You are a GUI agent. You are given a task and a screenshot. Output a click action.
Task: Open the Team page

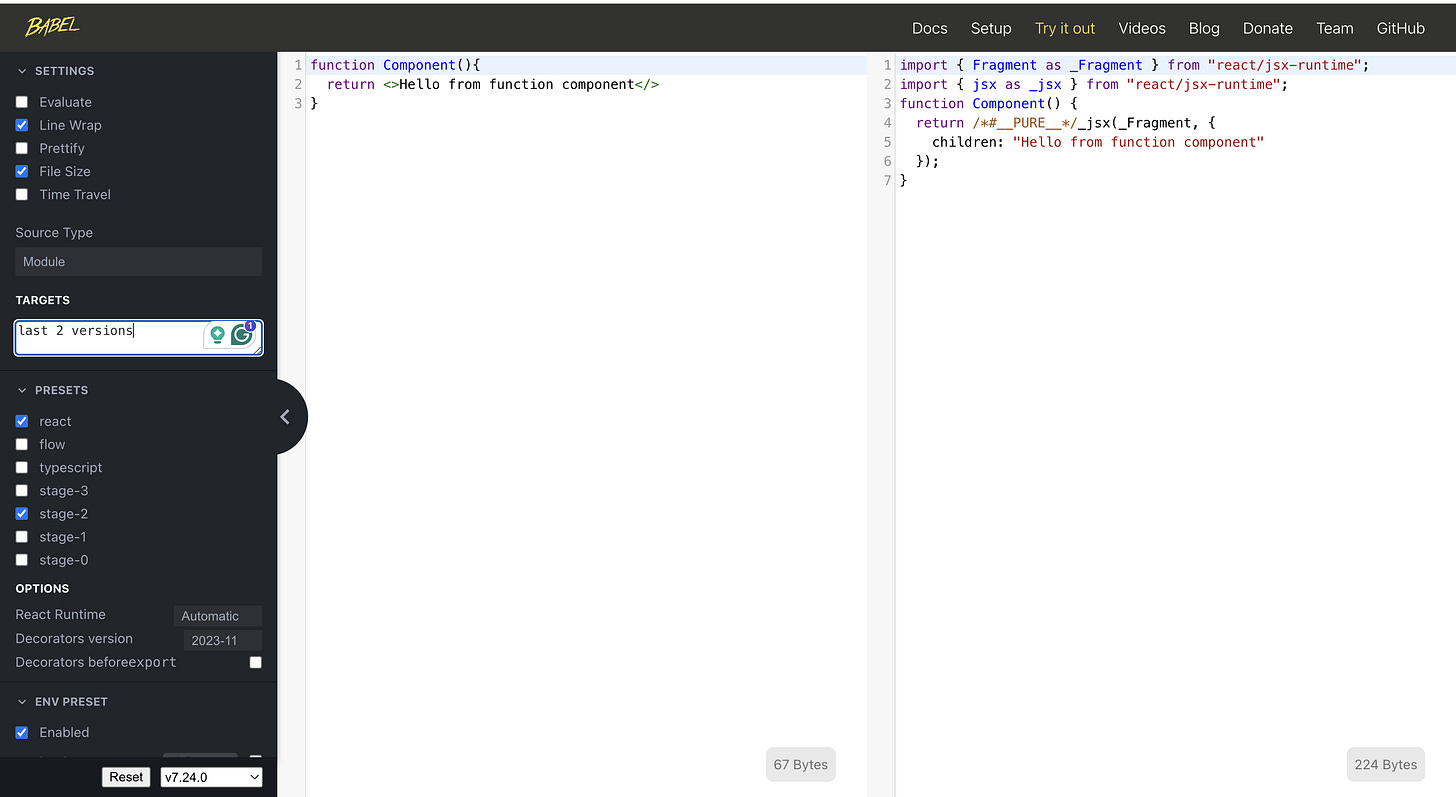tap(1334, 28)
